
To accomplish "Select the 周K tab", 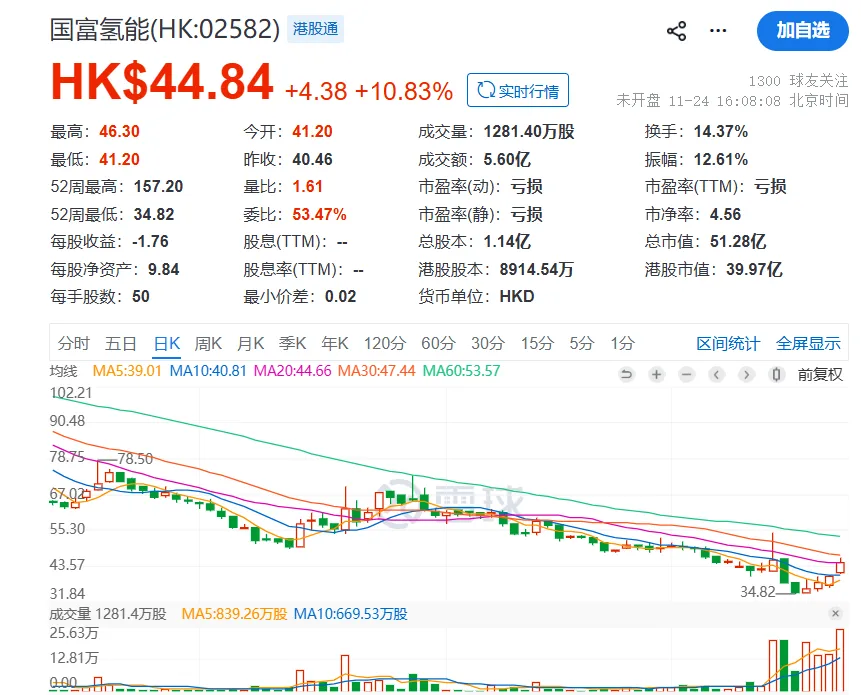I will (x=208, y=344).
